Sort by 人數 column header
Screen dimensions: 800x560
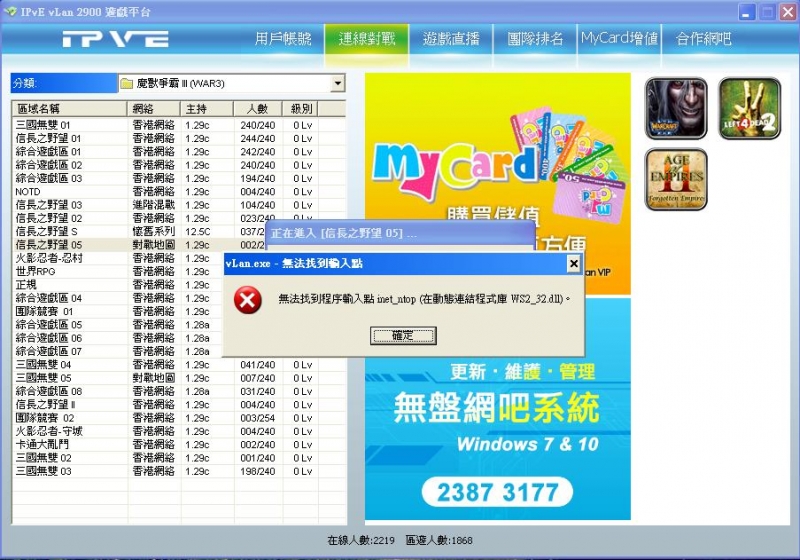click(x=258, y=109)
